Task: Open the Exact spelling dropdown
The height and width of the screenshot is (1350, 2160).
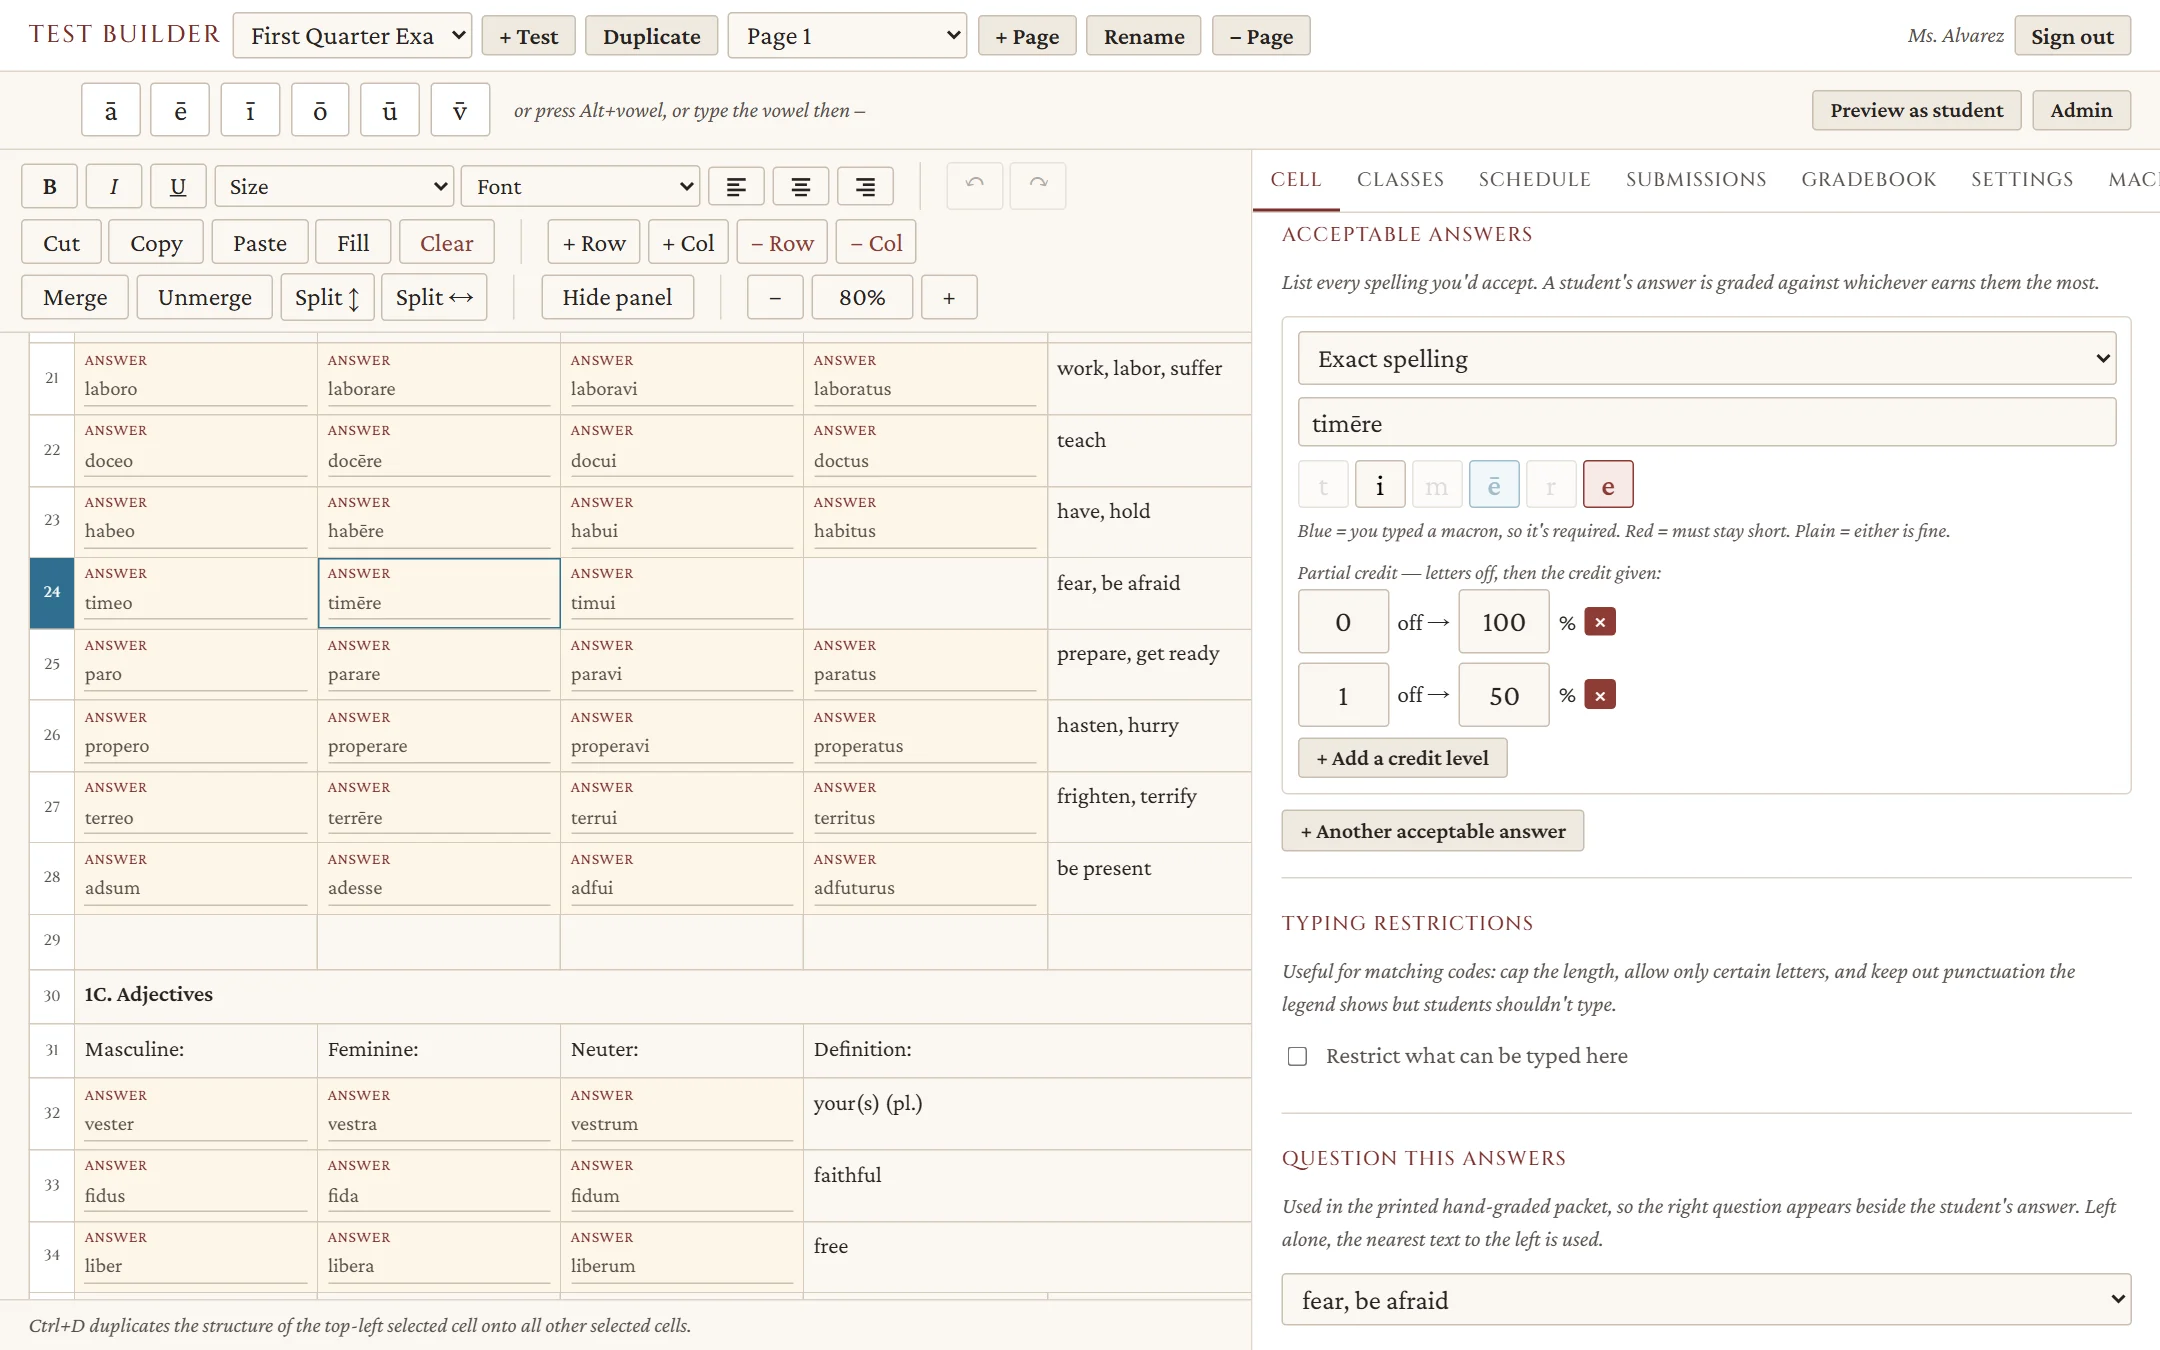Action: (x=1707, y=359)
